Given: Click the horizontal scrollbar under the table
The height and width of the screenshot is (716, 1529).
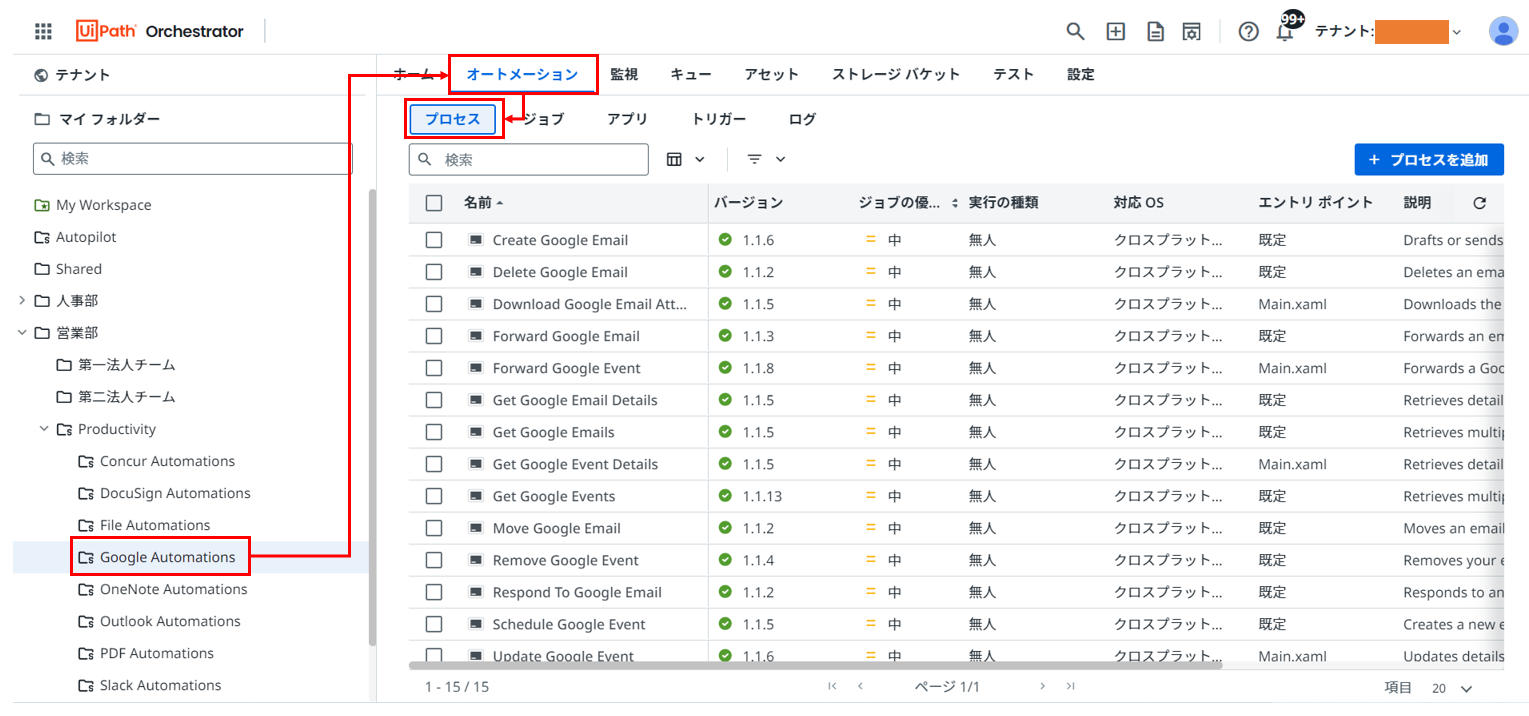Looking at the screenshot, I should (815, 664).
